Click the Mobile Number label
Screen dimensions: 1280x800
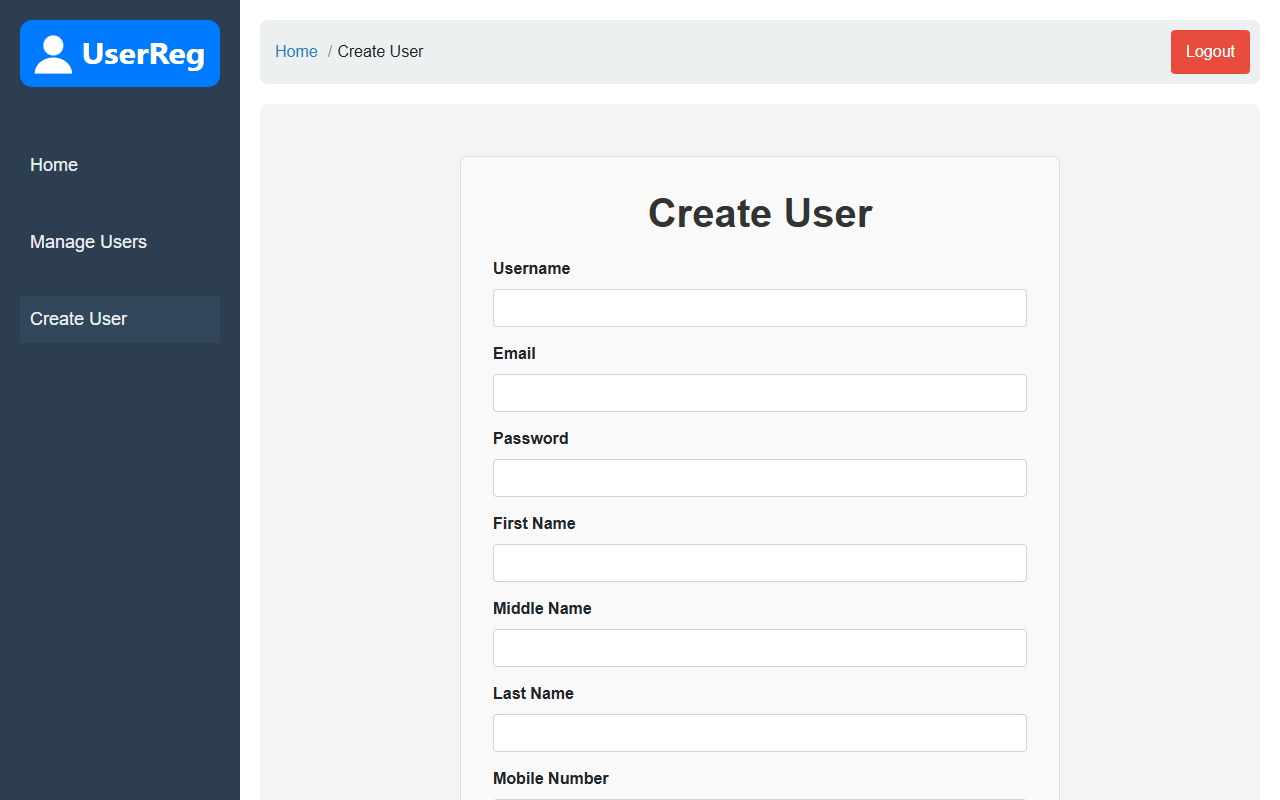(551, 778)
